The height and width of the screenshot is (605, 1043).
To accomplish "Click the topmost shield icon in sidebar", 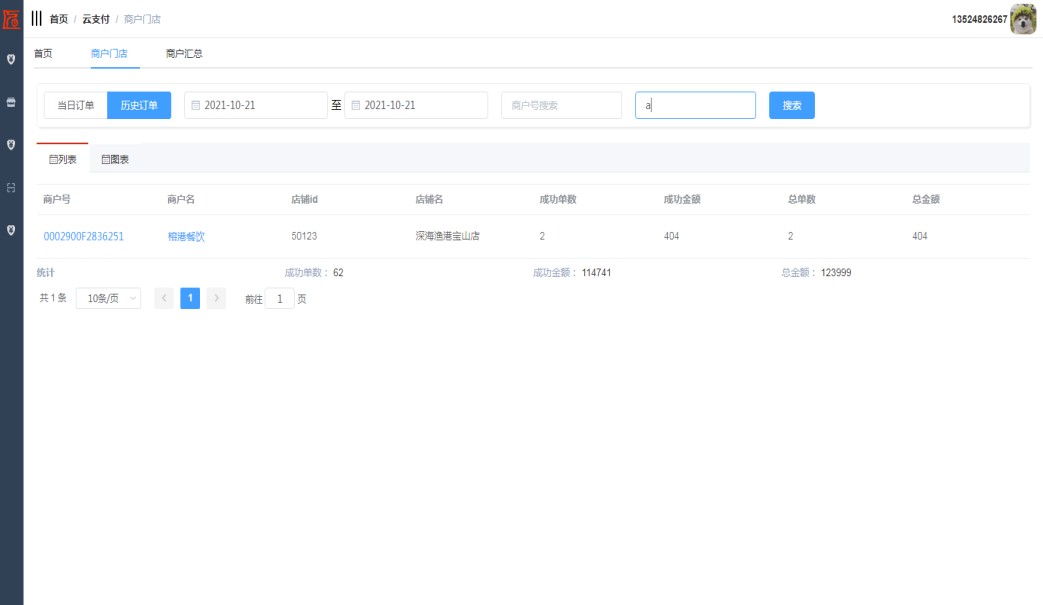I will (11, 59).
